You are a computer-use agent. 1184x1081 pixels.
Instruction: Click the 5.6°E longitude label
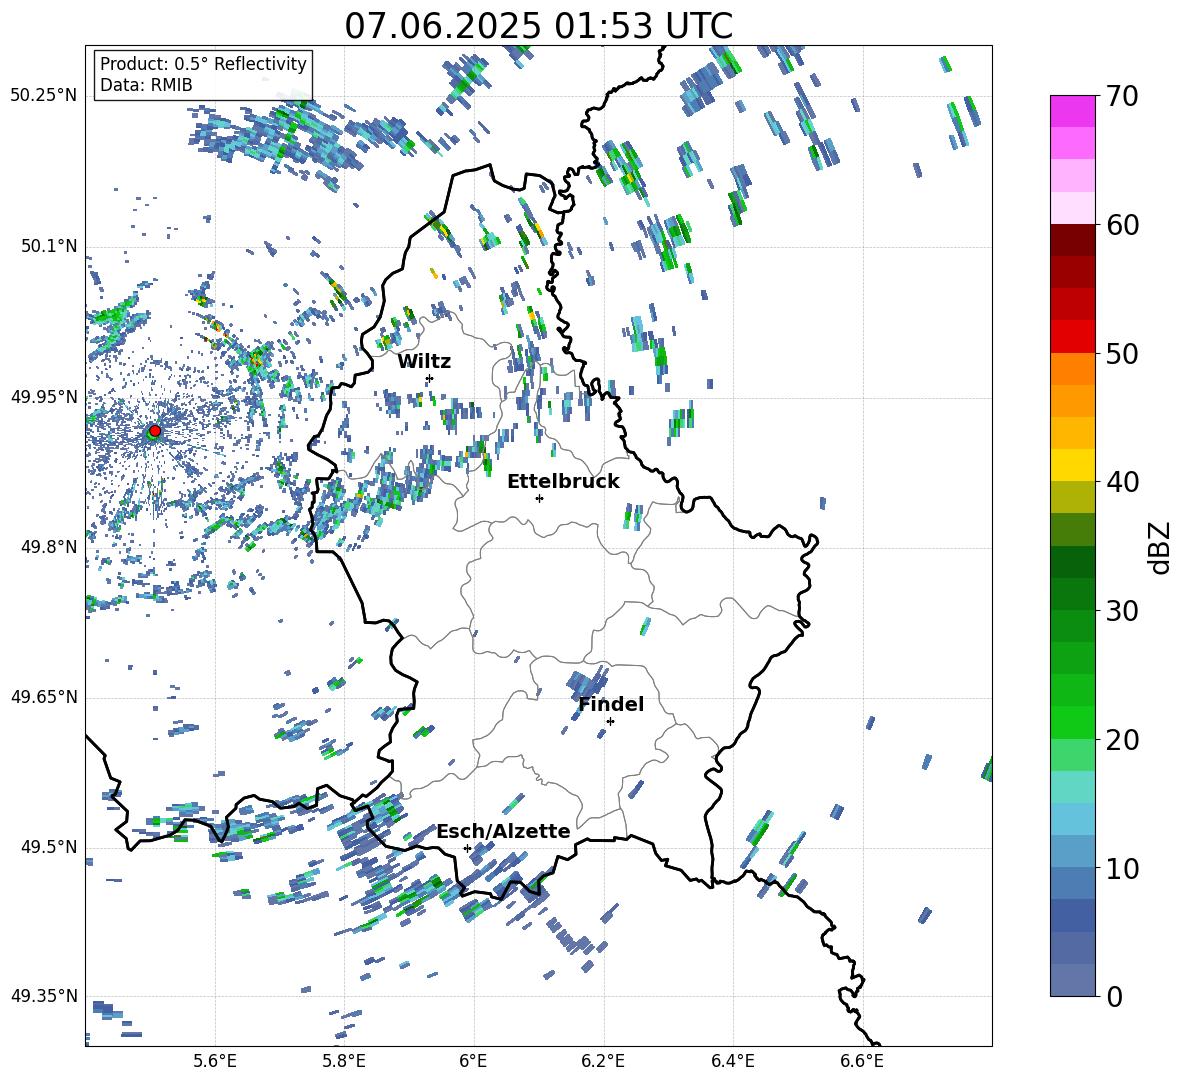coord(215,1062)
